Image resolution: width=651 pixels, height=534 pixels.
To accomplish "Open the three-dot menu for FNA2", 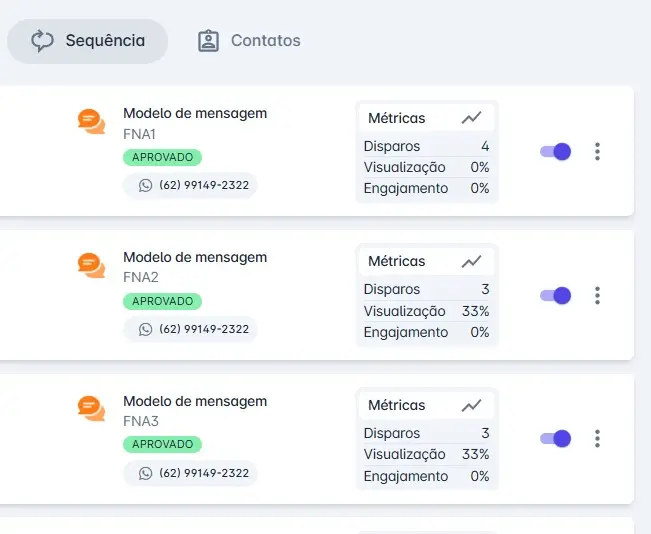I will coord(597,296).
